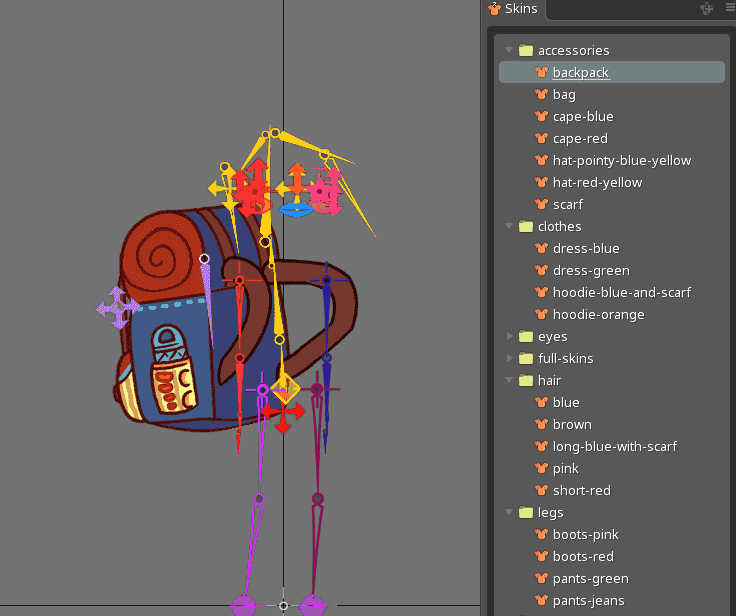Select the backpack skin
736x616 pixels.
pos(580,73)
